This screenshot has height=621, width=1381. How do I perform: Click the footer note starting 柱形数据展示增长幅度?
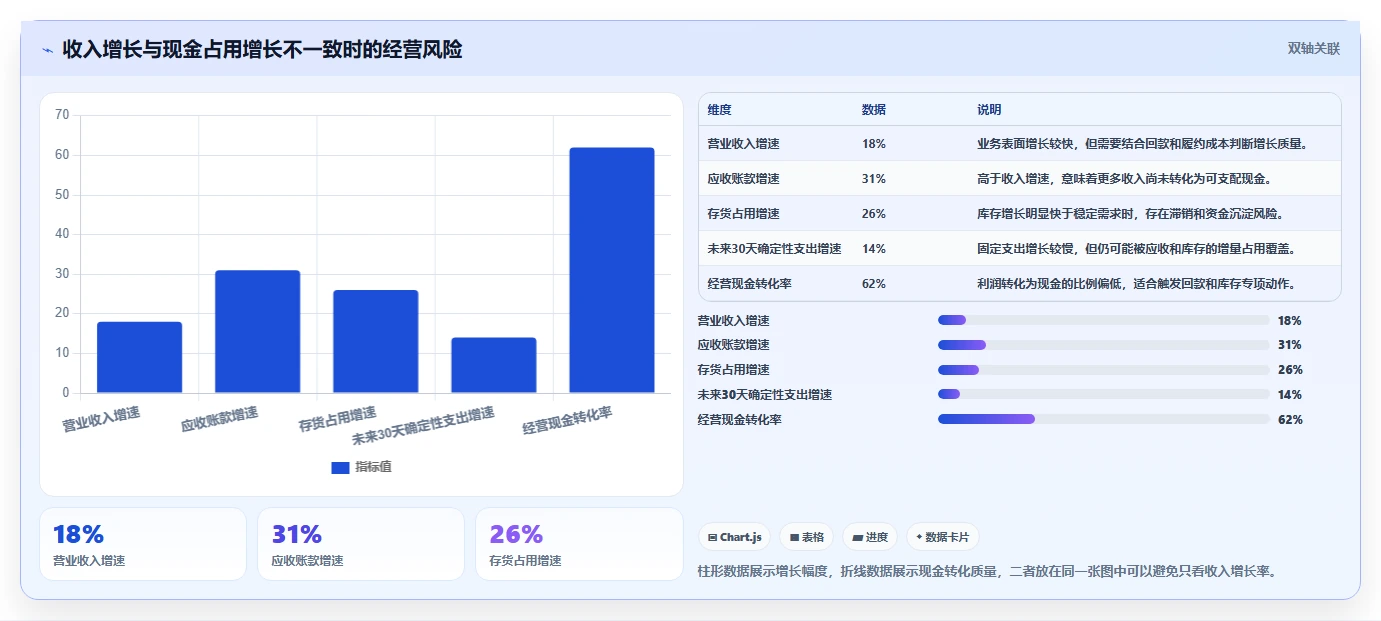[x=987, y=571]
